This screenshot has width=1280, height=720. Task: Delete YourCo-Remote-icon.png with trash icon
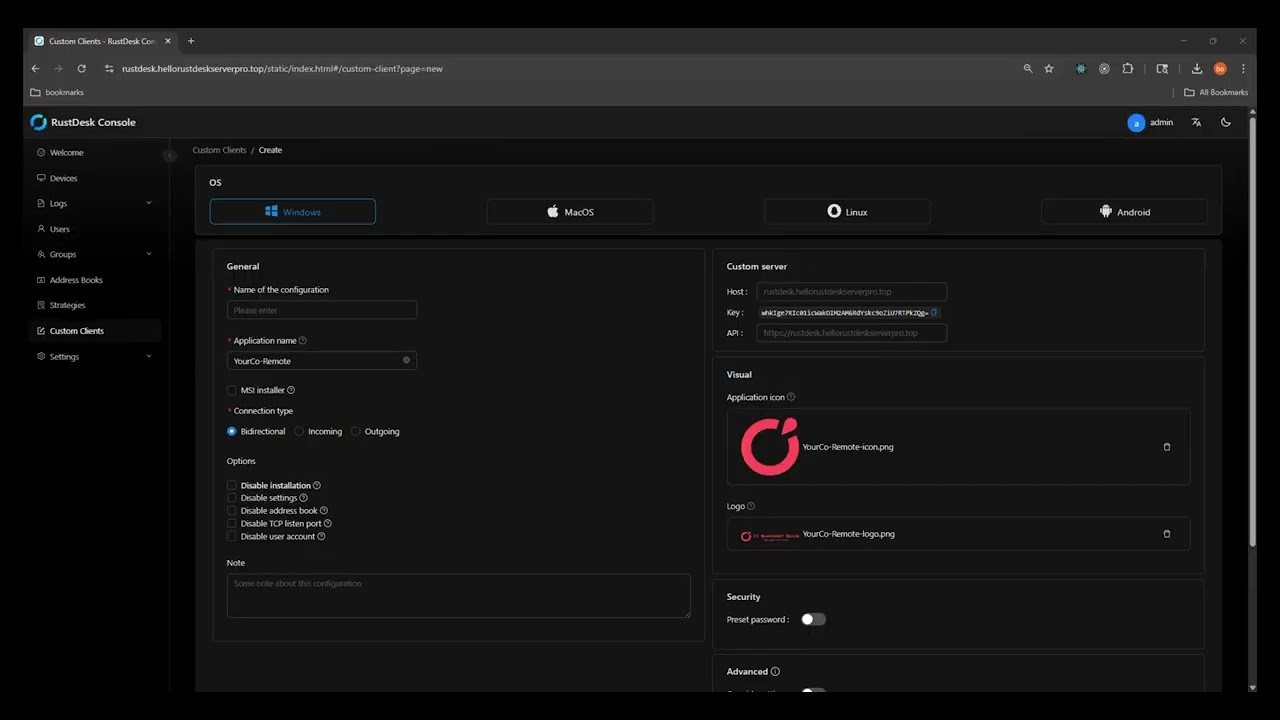tap(1166, 447)
